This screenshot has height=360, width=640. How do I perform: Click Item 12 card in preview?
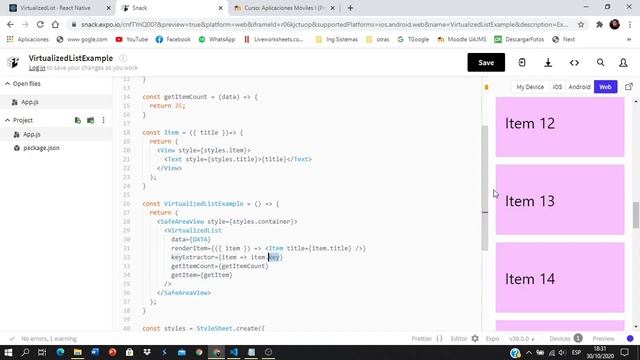point(560,127)
